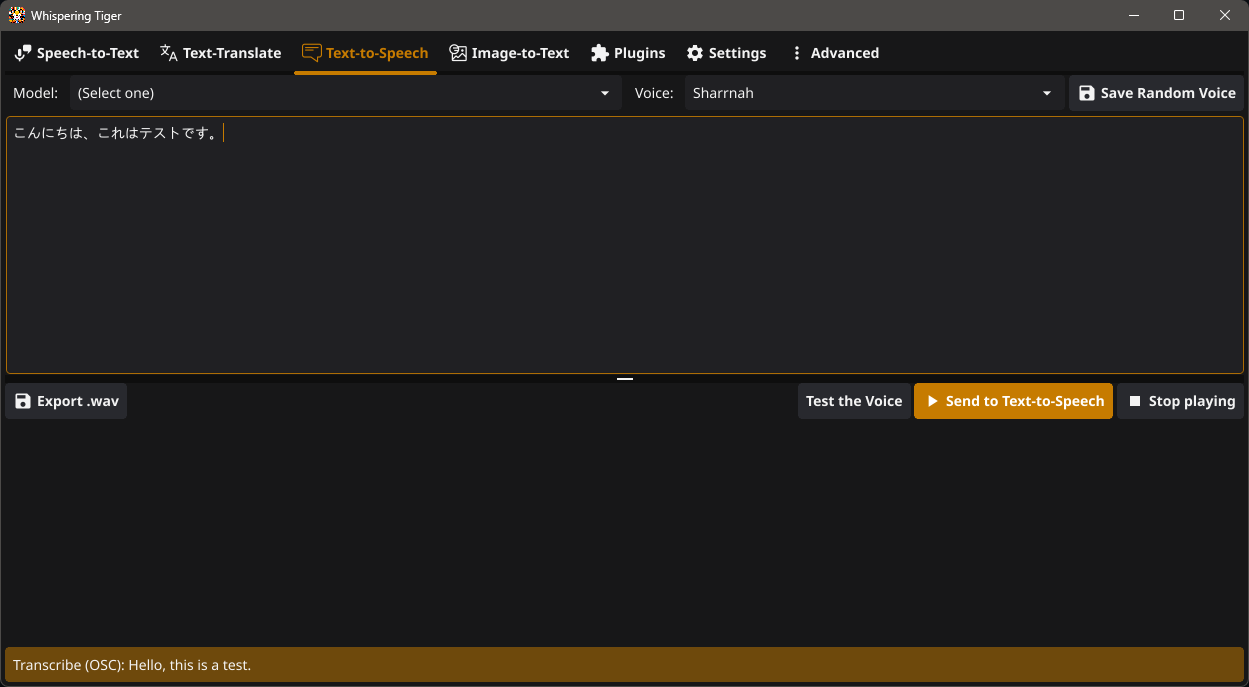Open the Speech-to-Text tab

[x=77, y=53]
